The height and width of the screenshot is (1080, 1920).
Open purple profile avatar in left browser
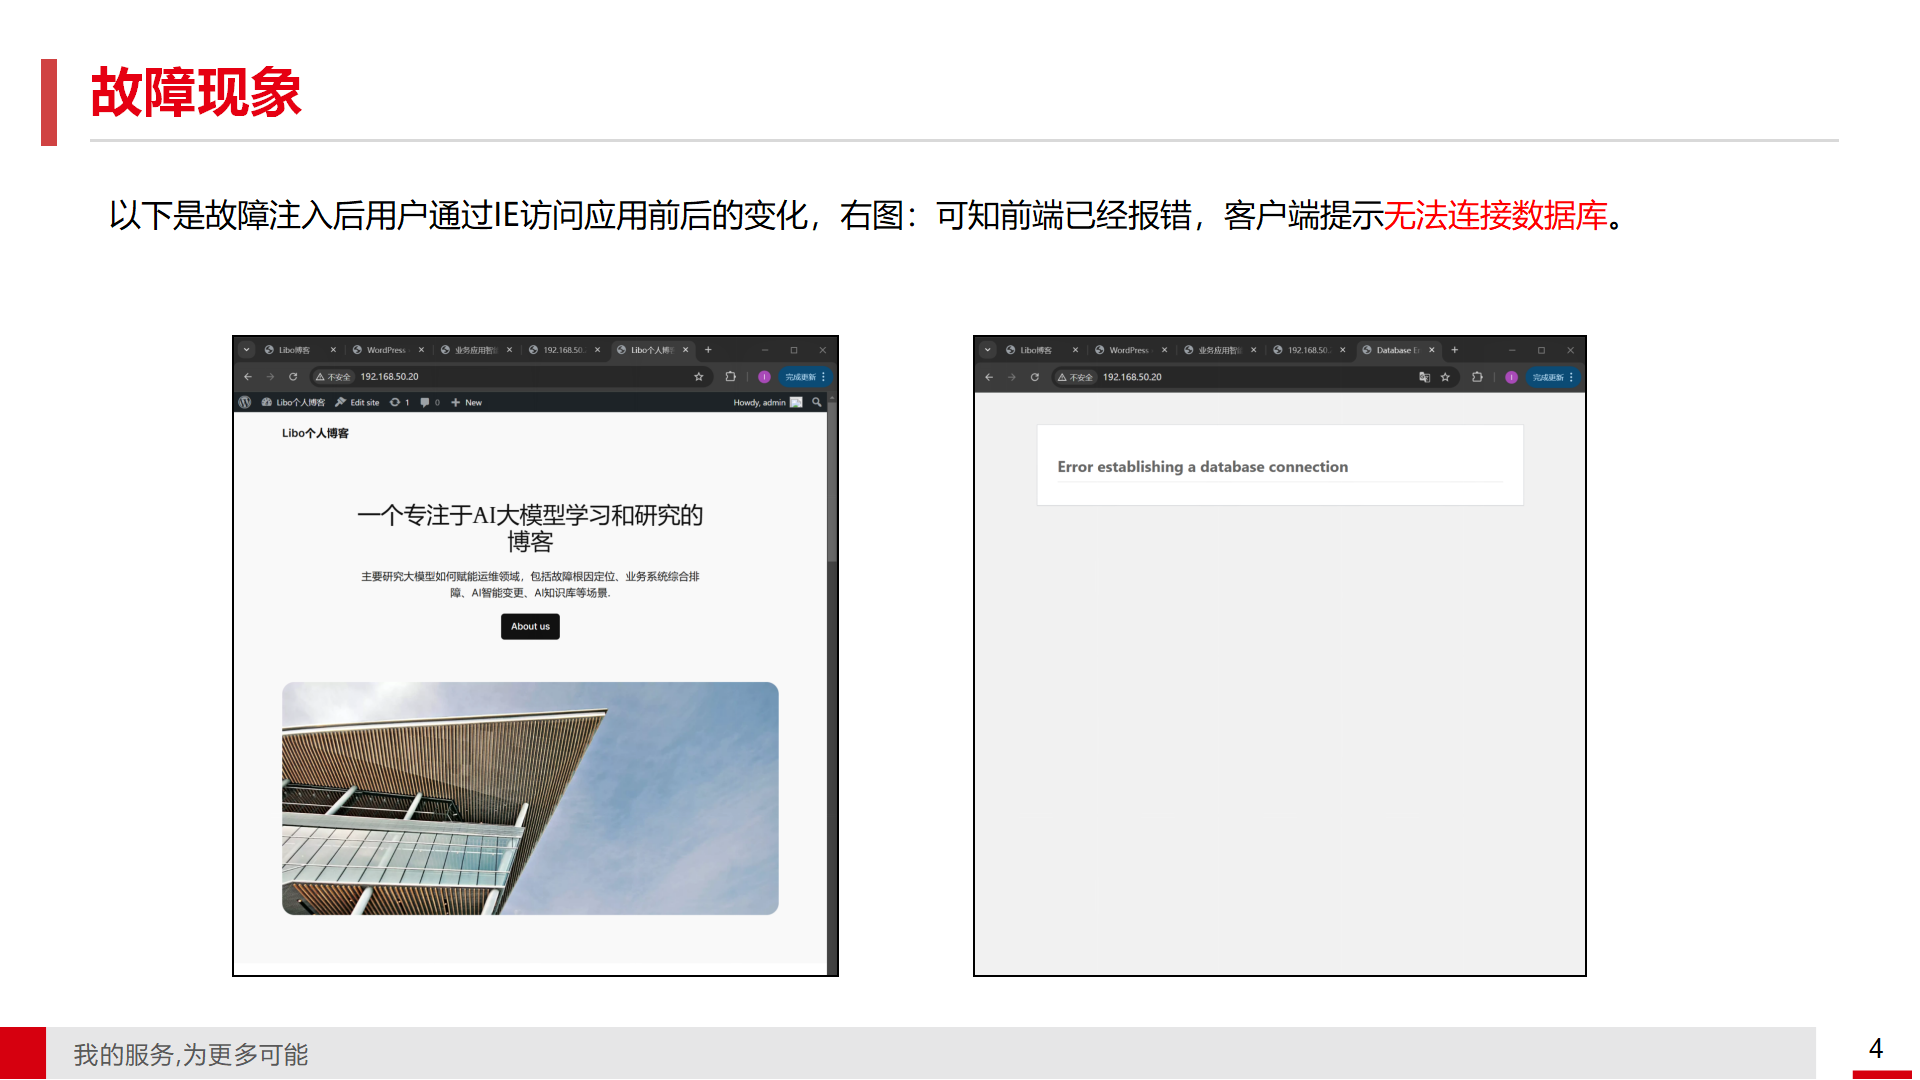coord(764,377)
